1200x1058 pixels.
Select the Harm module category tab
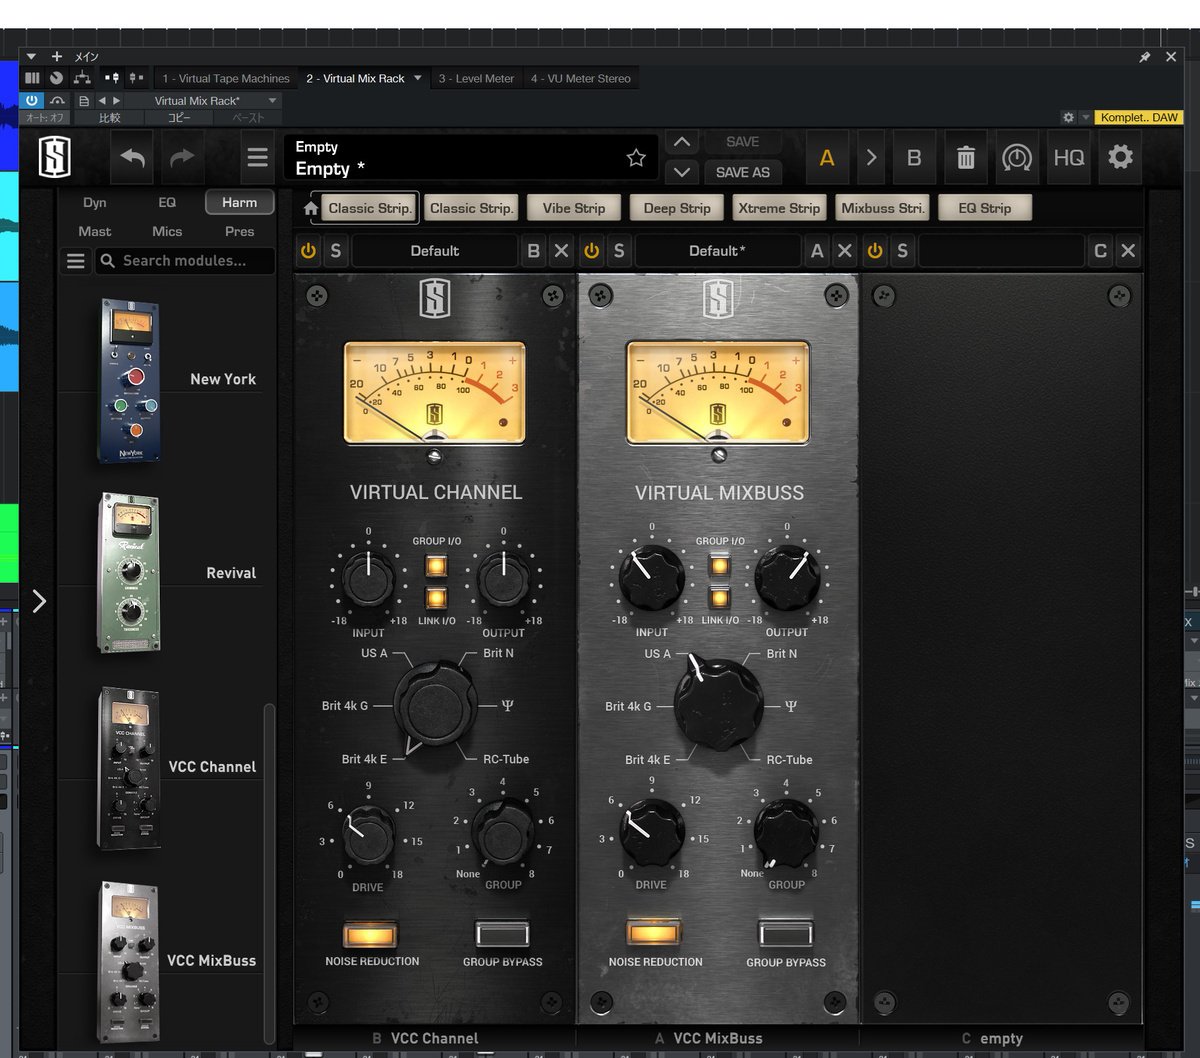pos(238,202)
